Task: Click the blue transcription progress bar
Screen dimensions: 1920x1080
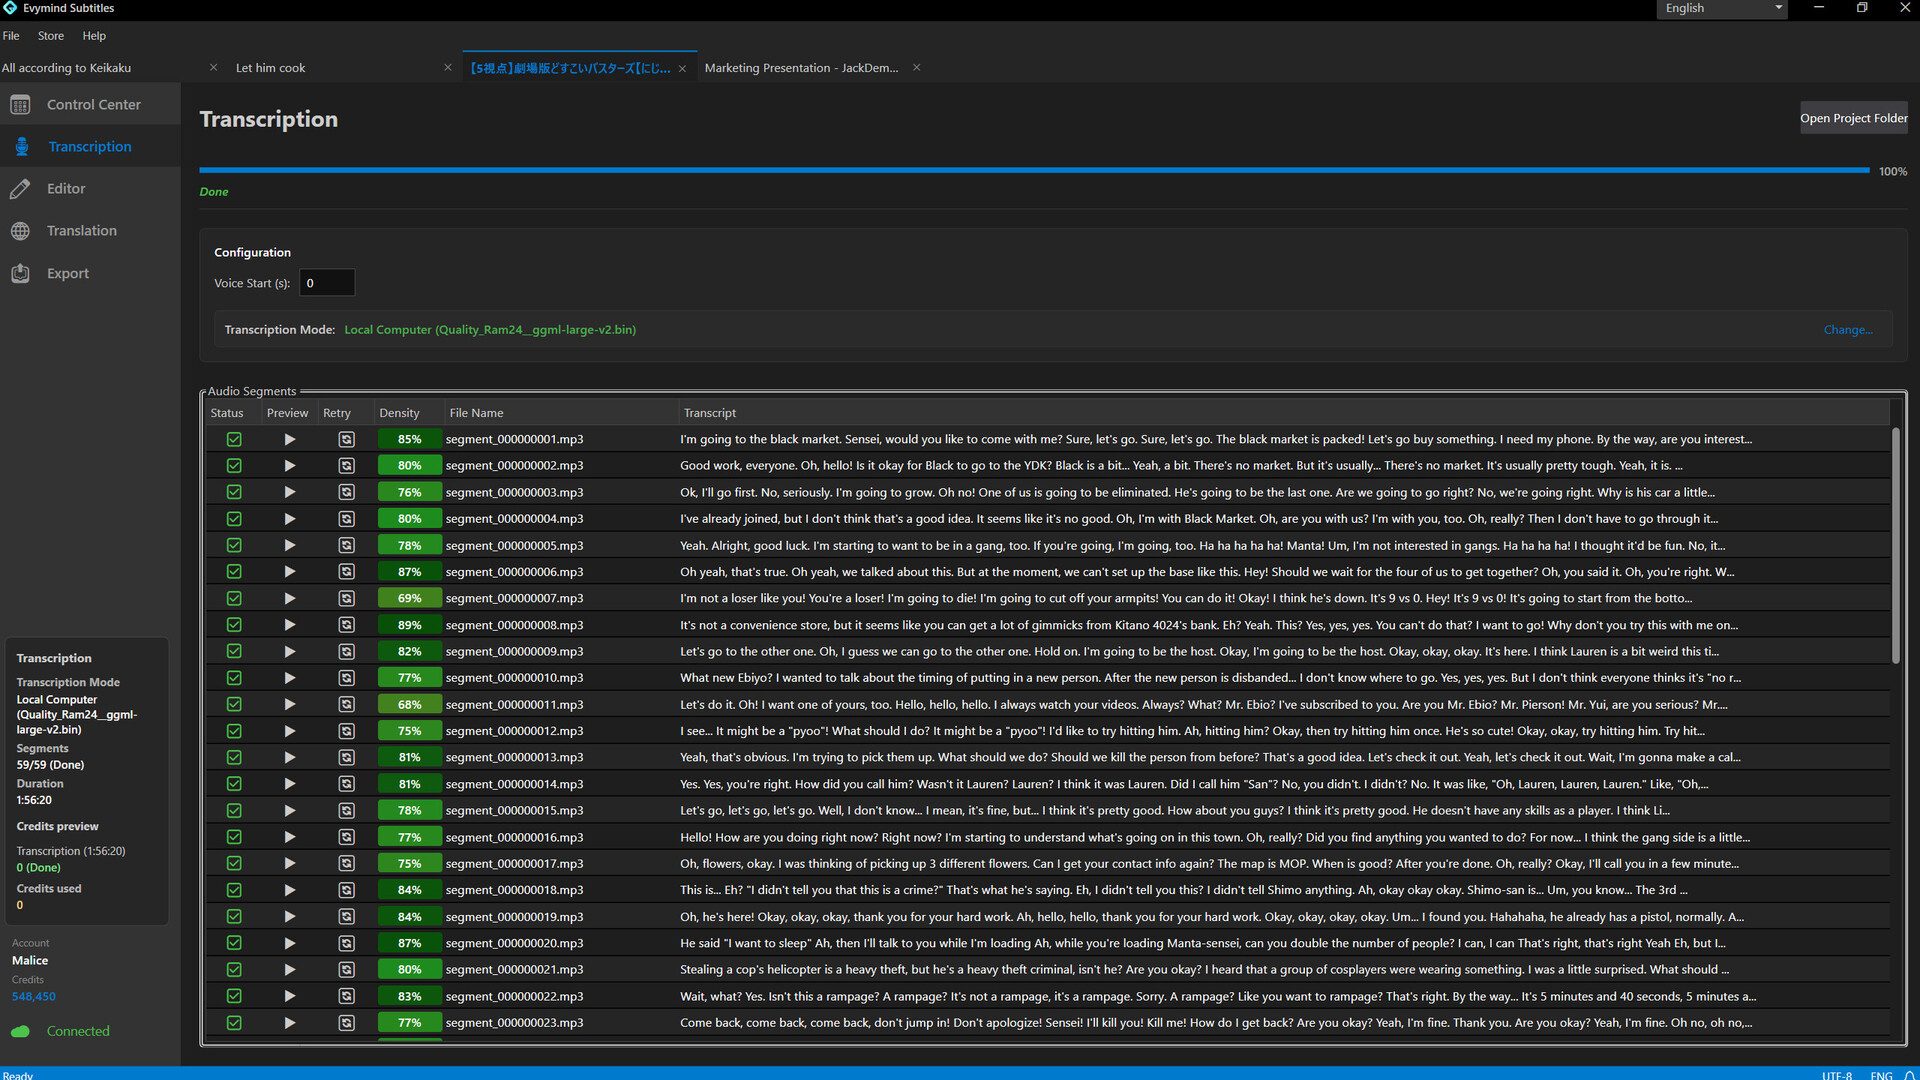Action: 1033,171
